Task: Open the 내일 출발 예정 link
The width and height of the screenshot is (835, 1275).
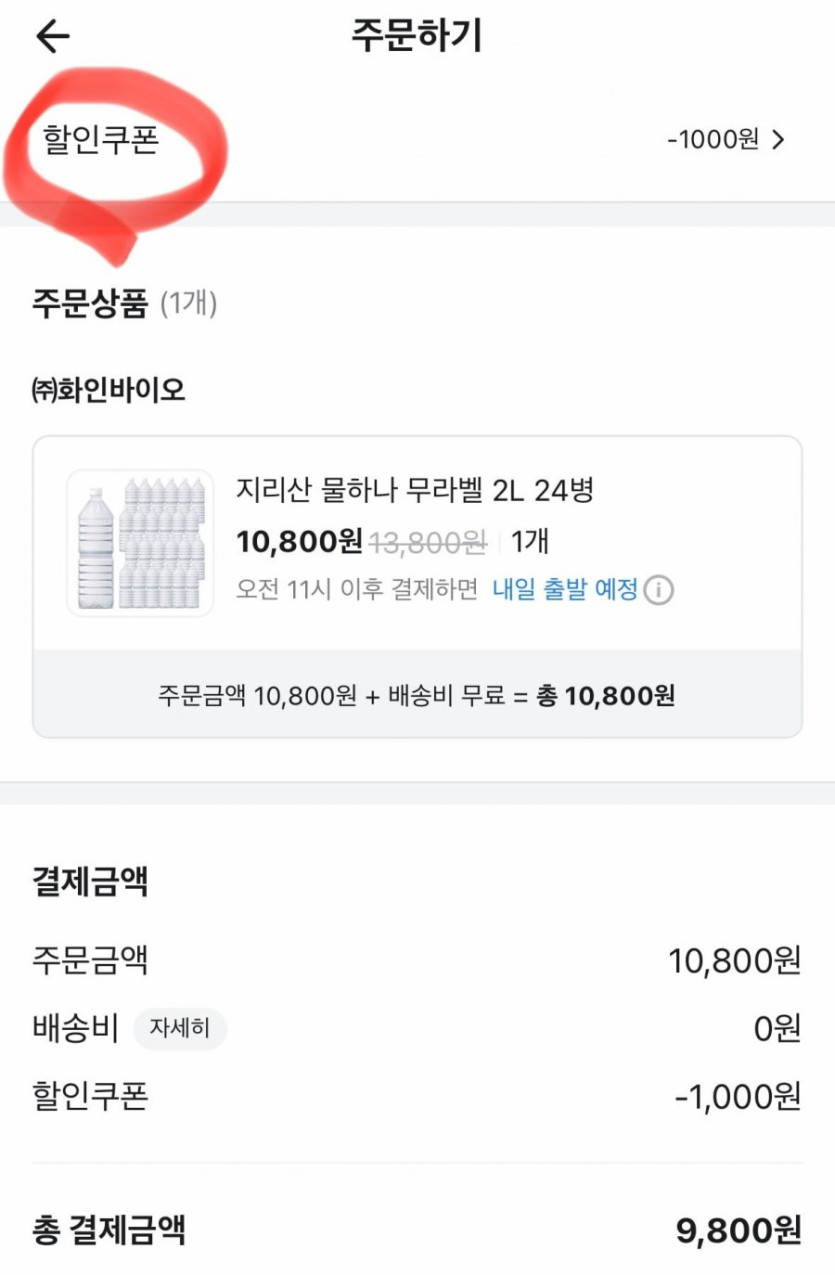Action: [564, 590]
